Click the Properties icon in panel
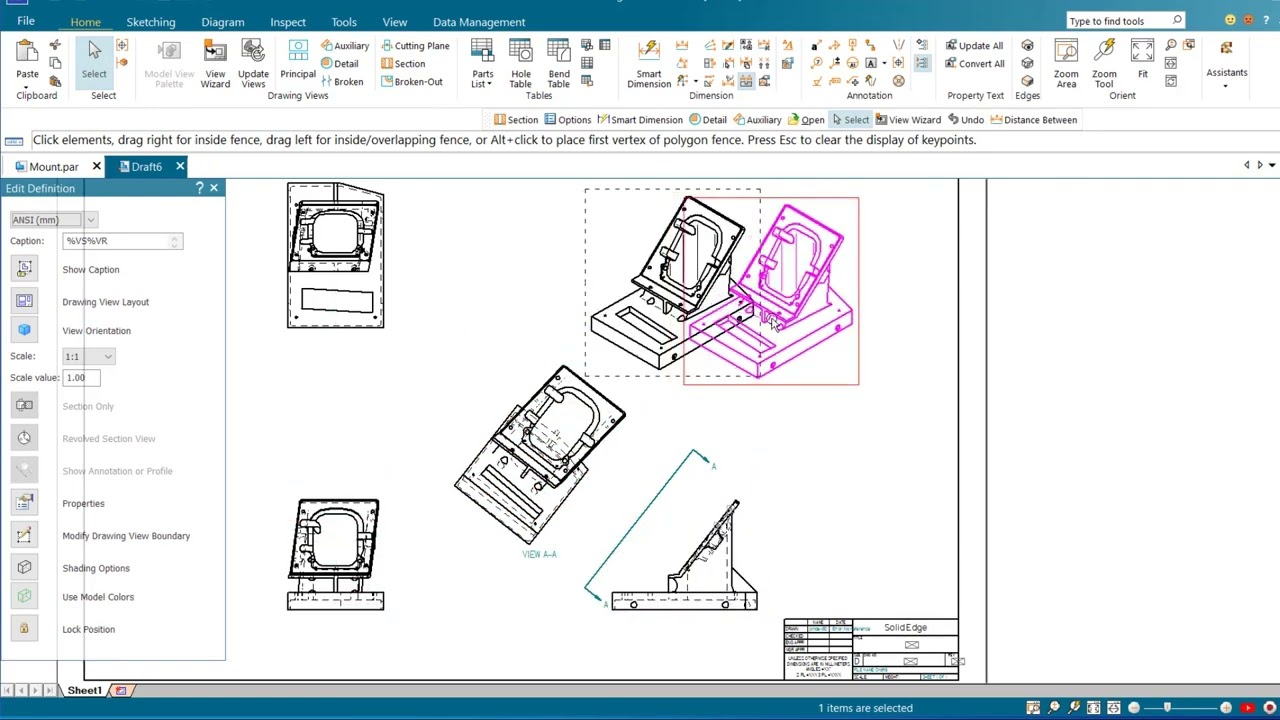 tap(25, 503)
